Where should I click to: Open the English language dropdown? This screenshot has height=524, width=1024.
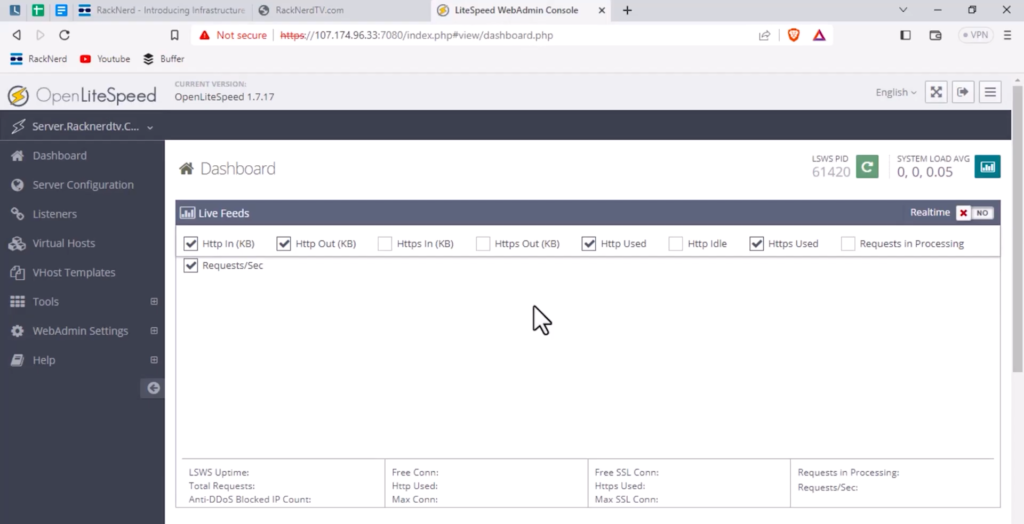(895, 92)
